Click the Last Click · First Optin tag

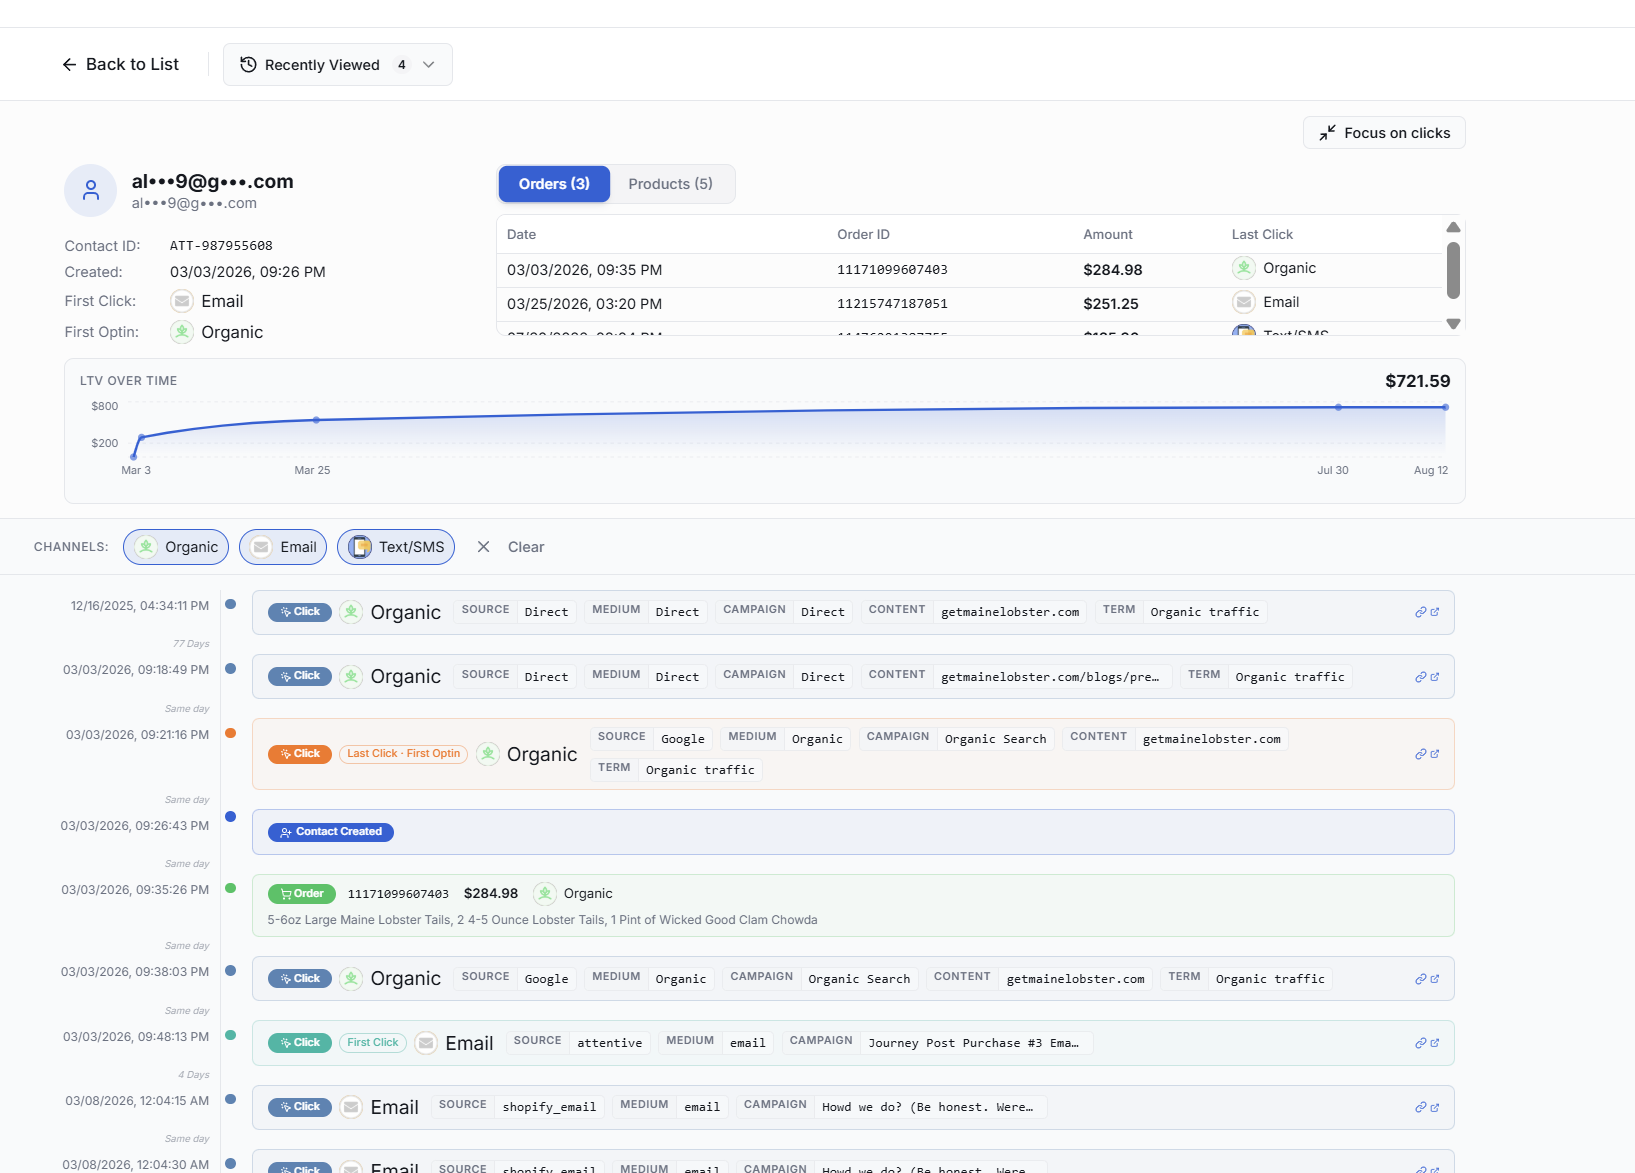pos(404,754)
